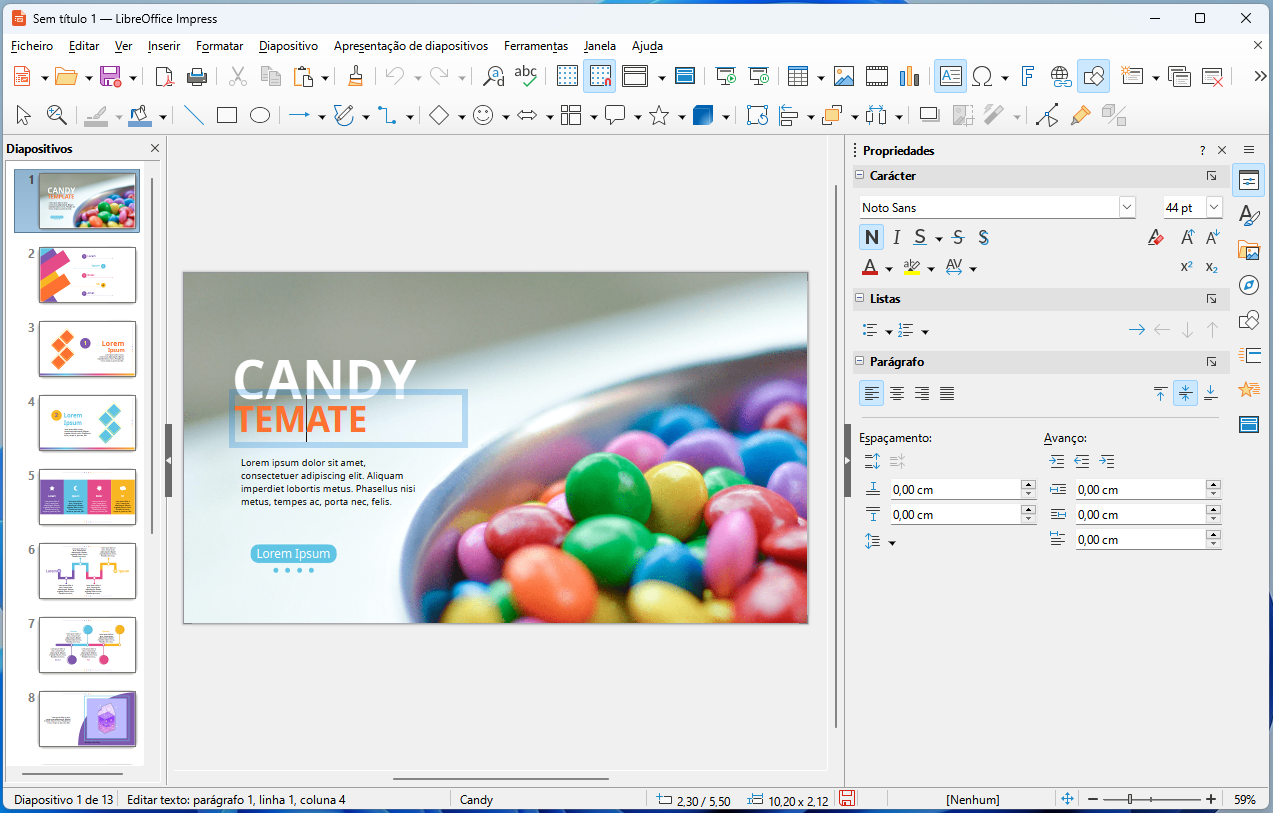Collapse the Listas section

(x=859, y=298)
